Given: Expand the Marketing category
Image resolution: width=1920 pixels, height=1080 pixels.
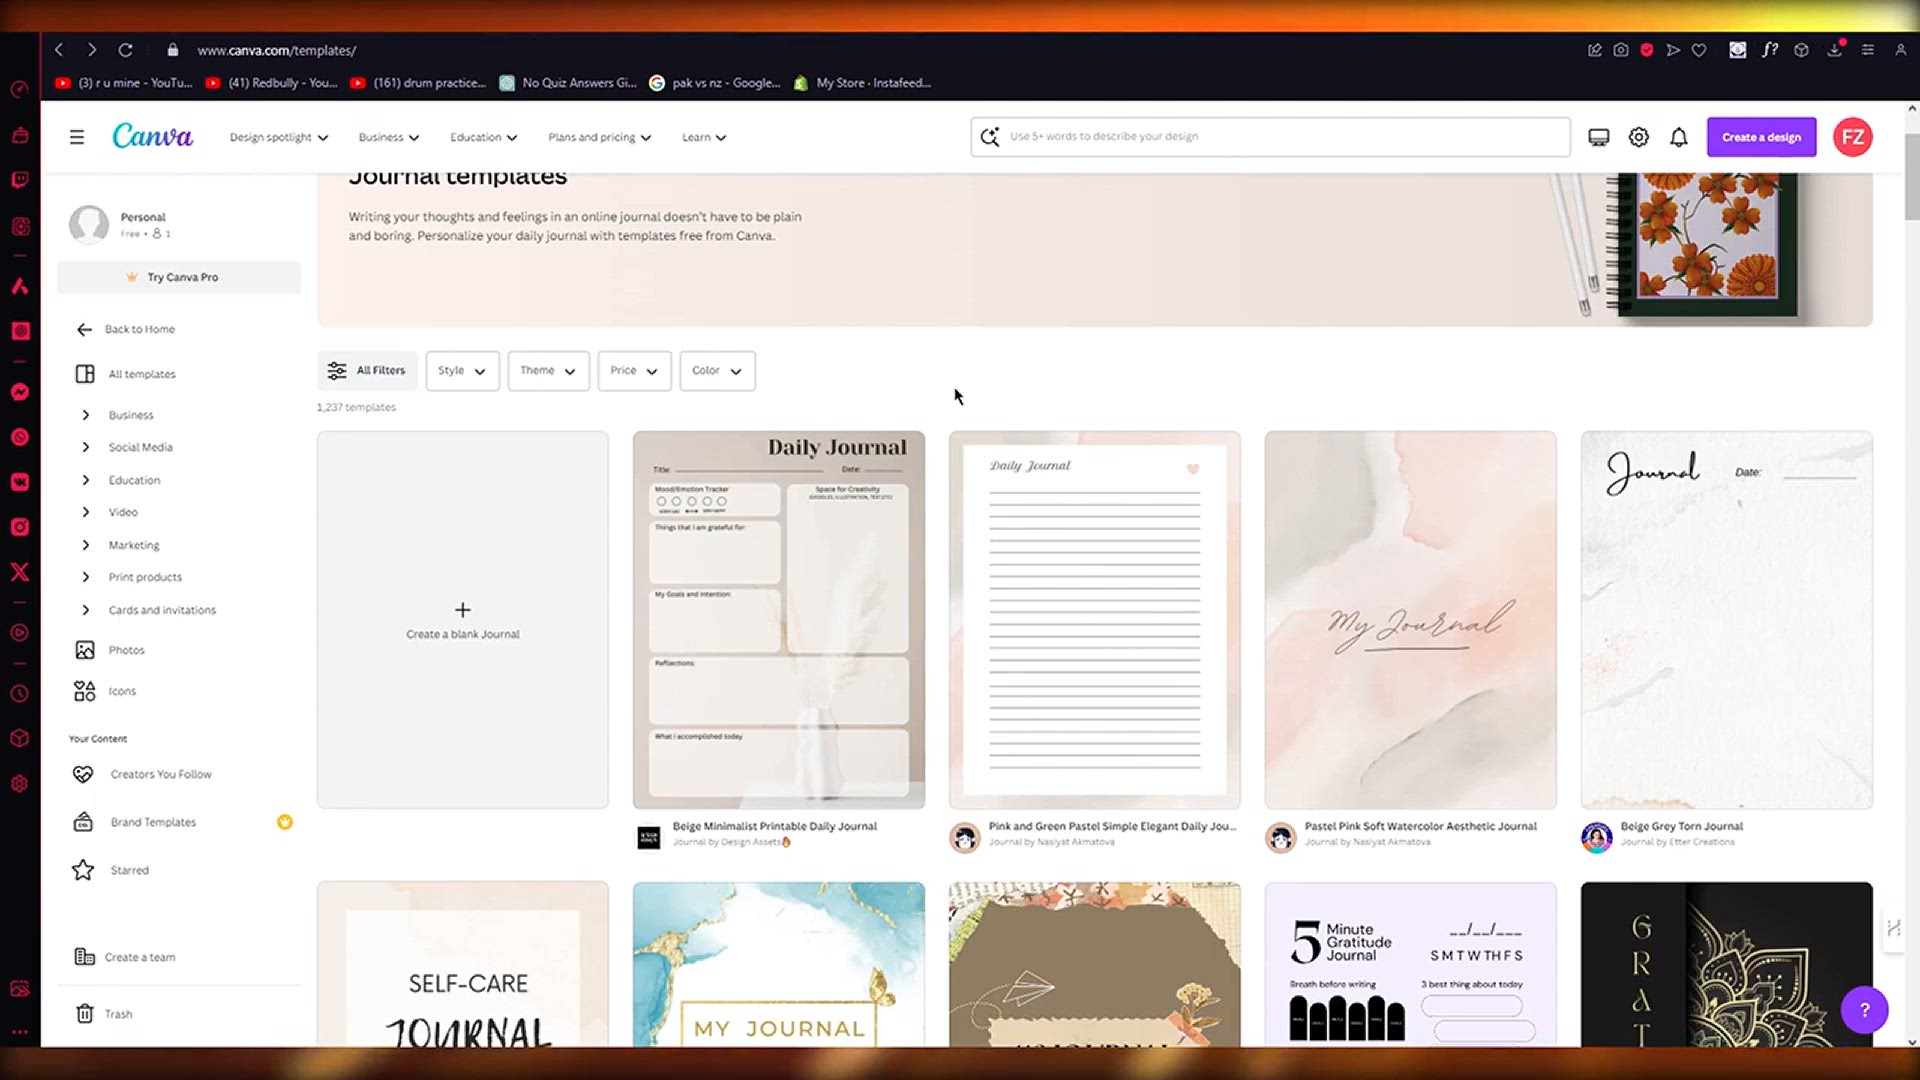Looking at the screenshot, I should pyautogui.click(x=86, y=545).
